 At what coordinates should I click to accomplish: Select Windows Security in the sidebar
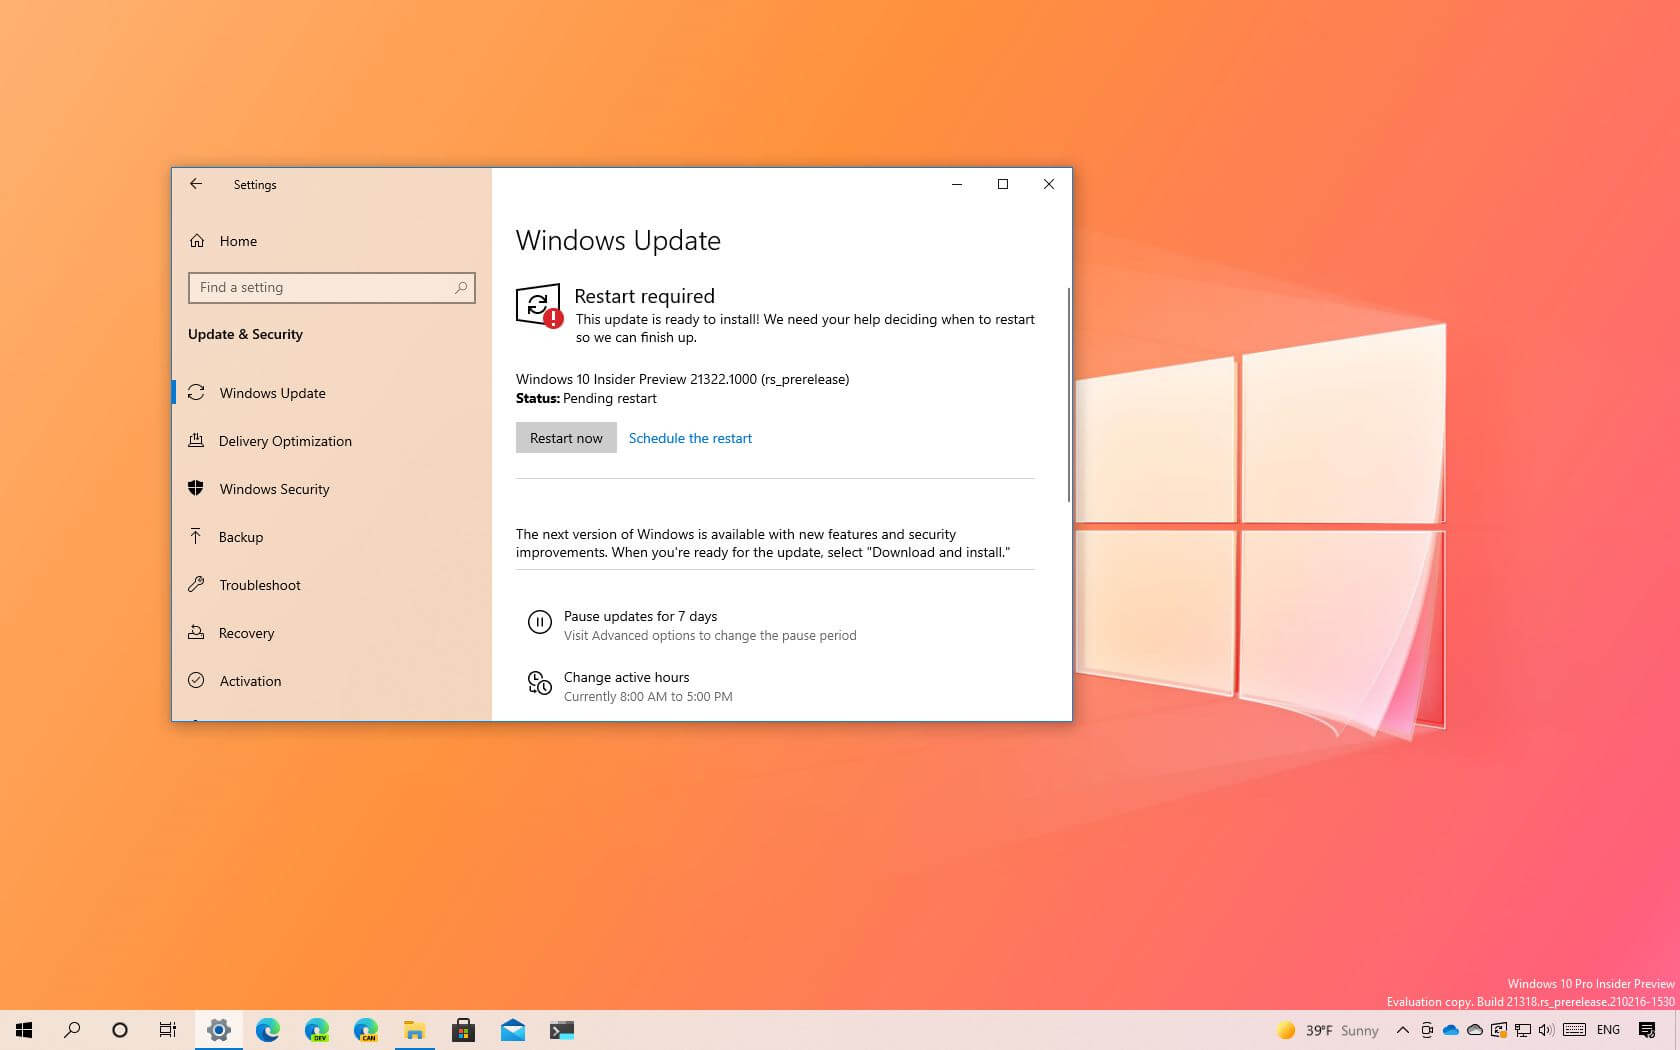[x=274, y=489]
